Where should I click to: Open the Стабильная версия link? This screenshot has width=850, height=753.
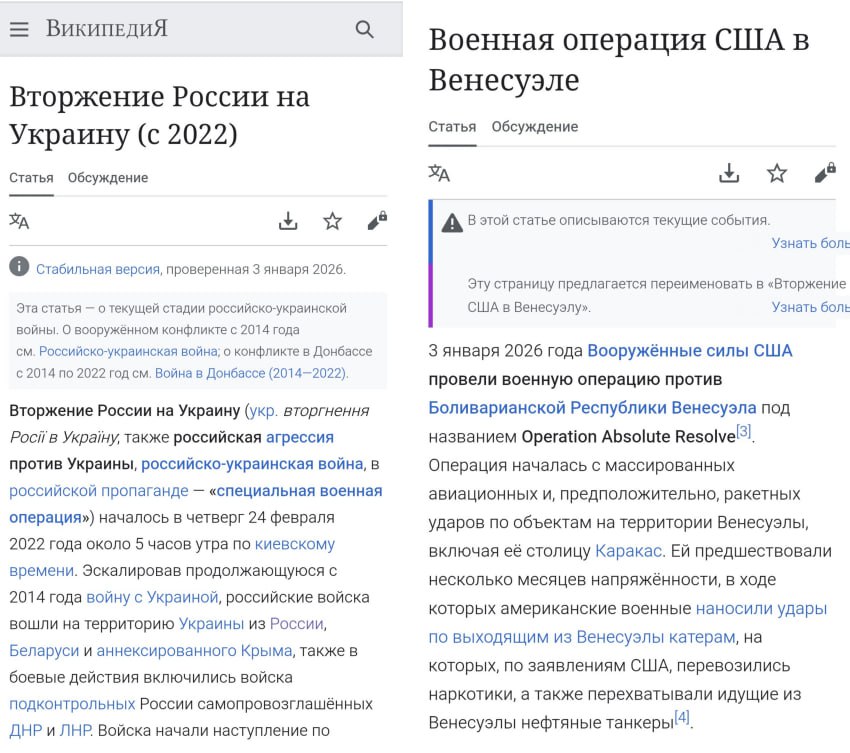[97, 269]
